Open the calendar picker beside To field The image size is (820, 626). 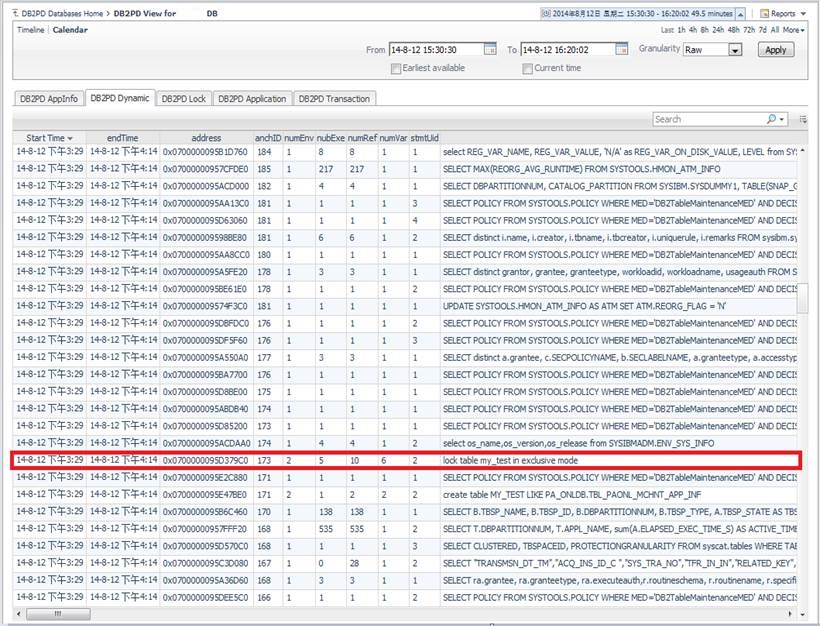pos(623,49)
